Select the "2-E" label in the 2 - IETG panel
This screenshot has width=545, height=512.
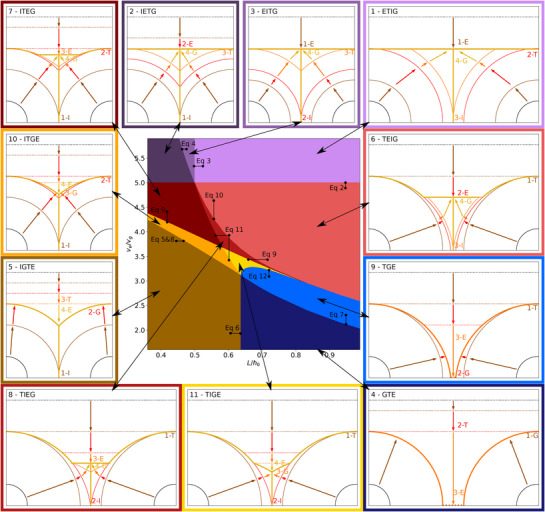click(x=188, y=44)
